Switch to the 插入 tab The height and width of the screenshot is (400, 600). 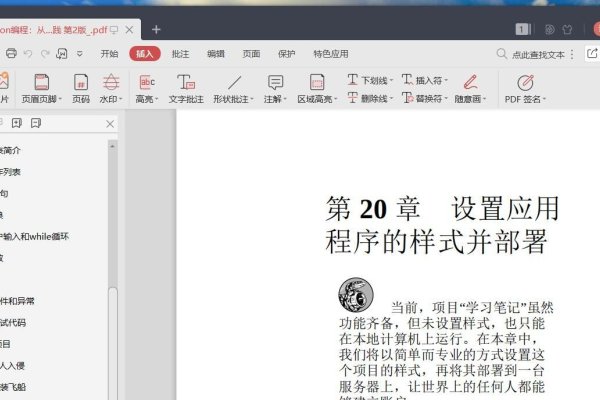click(145, 54)
